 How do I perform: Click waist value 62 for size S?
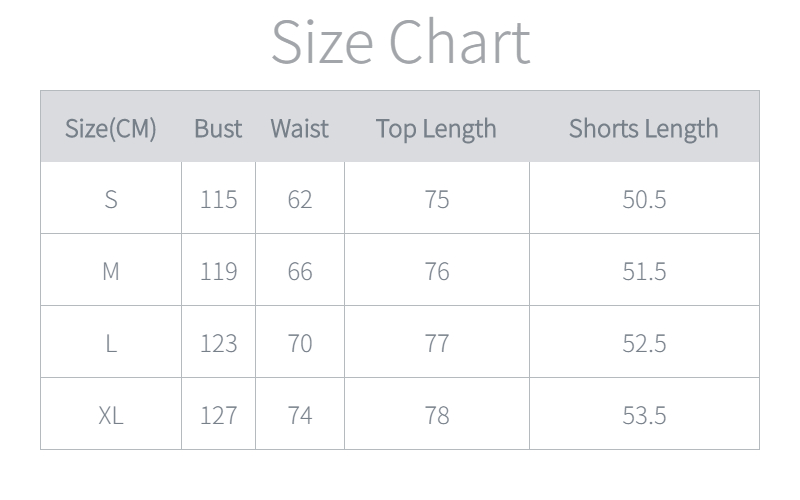pyautogui.click(x=299, y=199)
